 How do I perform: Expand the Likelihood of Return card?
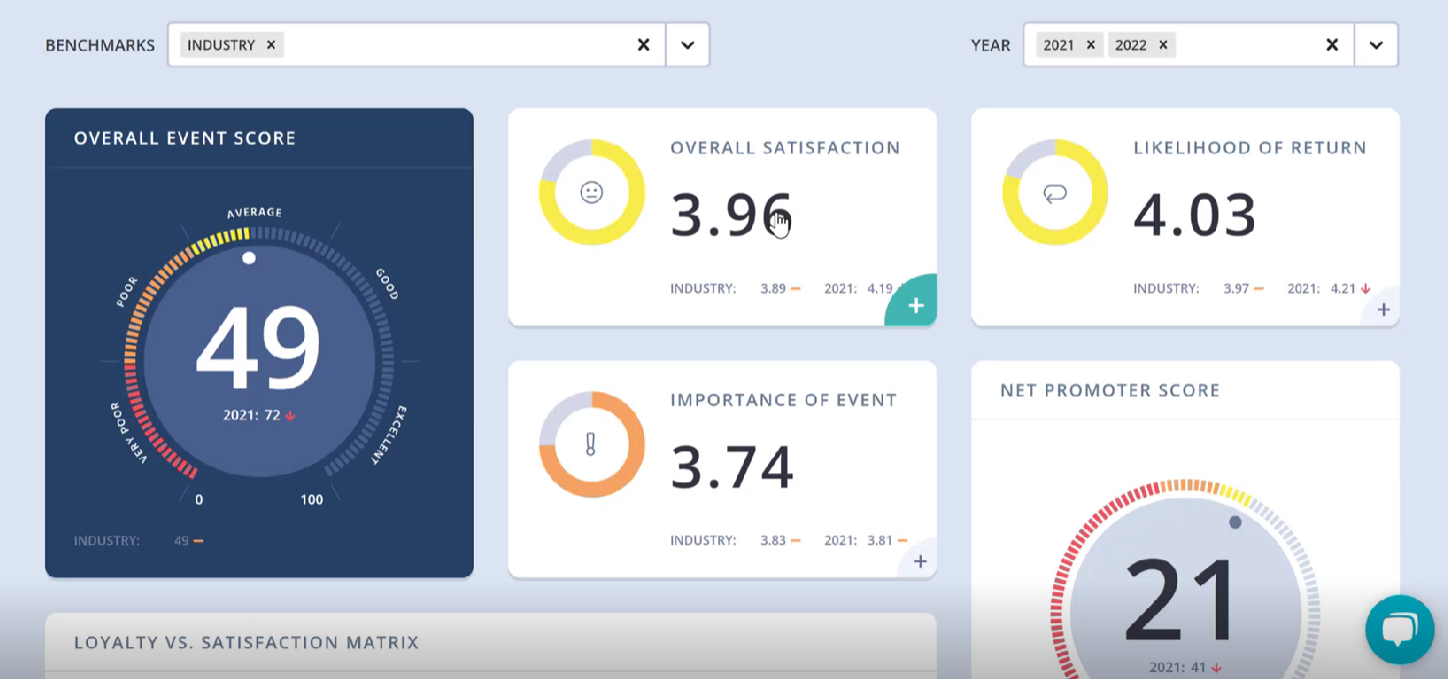pyautogui.click(x=1383, y=310)
